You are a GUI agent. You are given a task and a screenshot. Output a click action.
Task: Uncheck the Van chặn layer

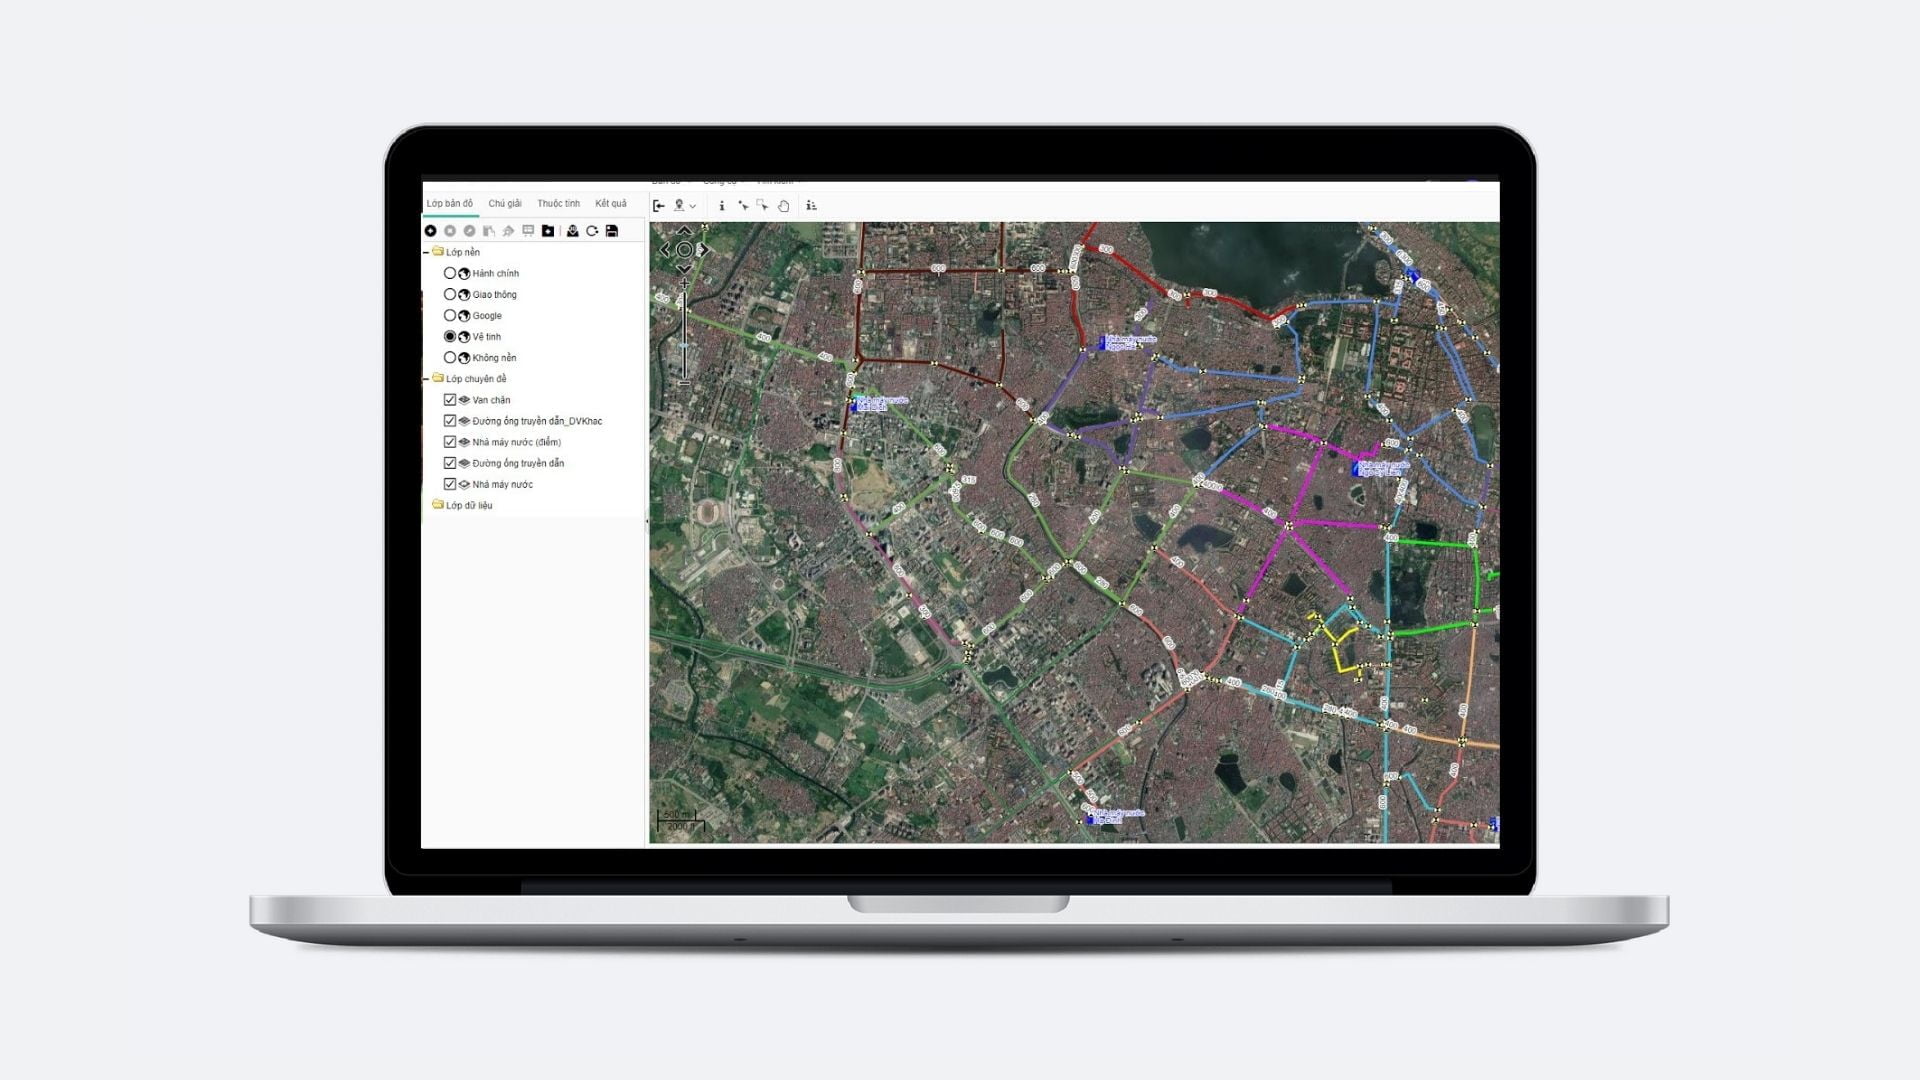(x=448, y=399)
